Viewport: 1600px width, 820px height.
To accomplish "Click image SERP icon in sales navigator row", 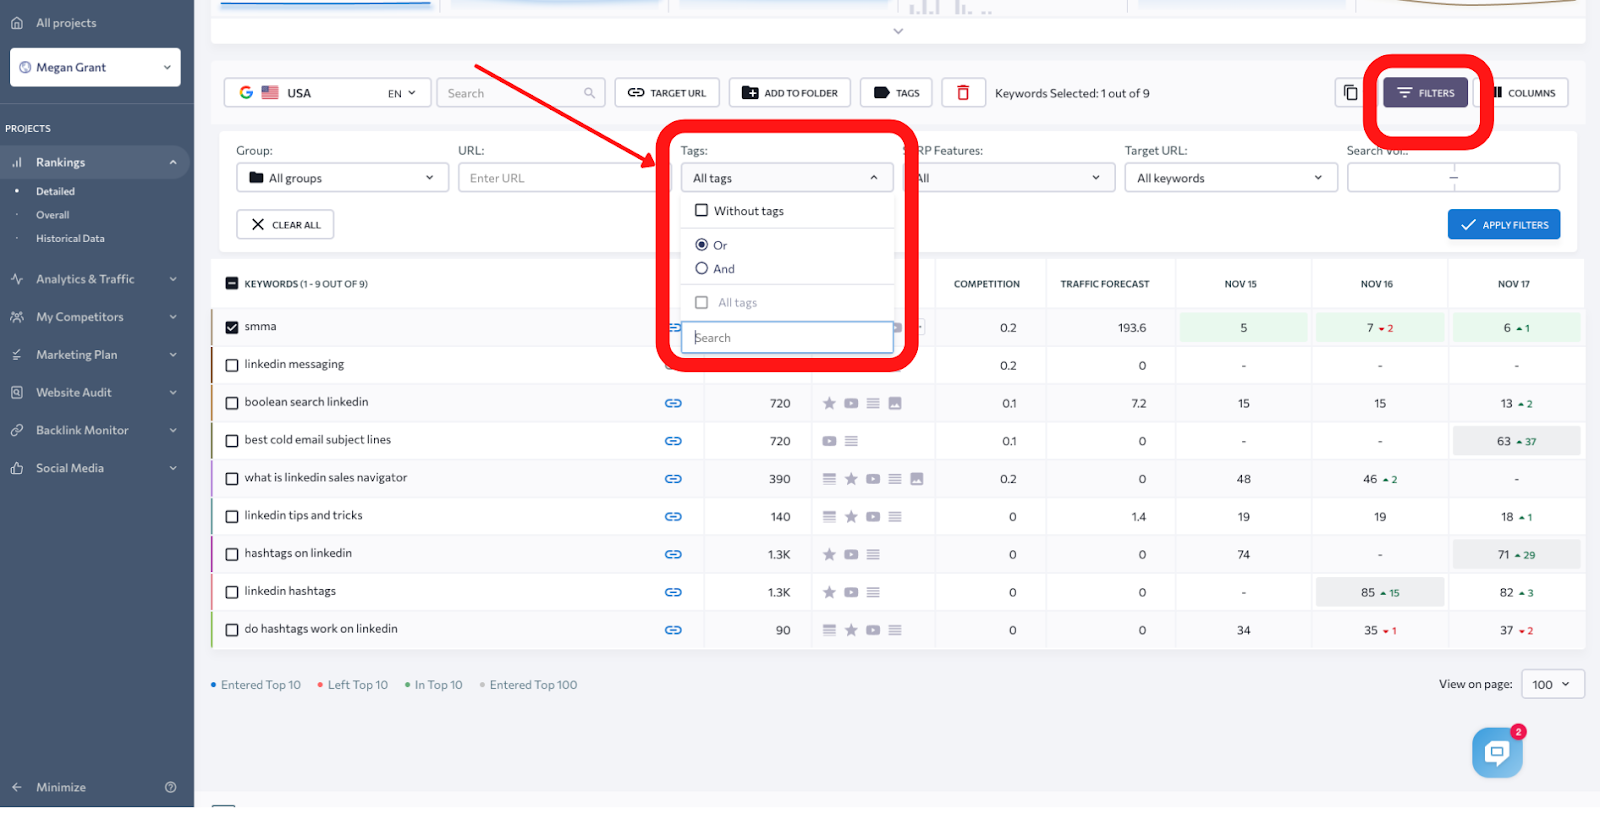I will tap(917, 479).
